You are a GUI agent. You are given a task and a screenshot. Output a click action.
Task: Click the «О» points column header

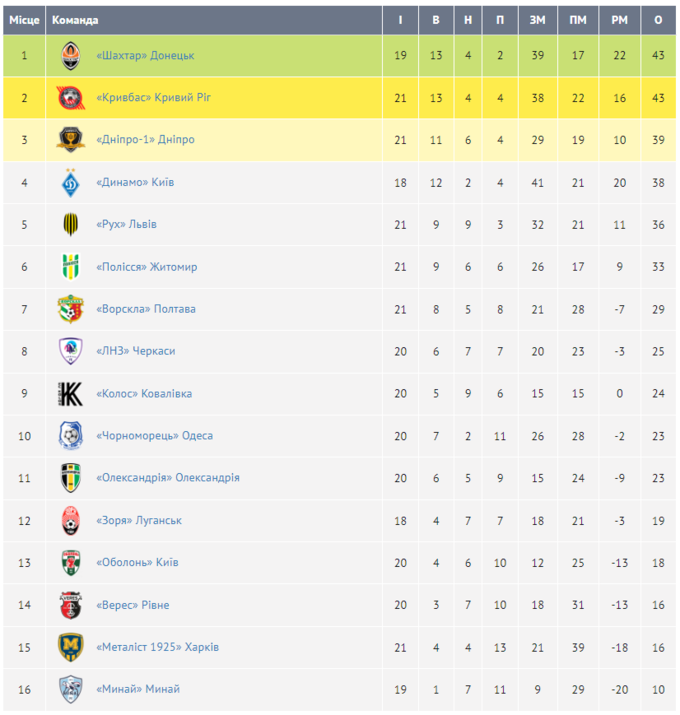(x=657, y=20)
